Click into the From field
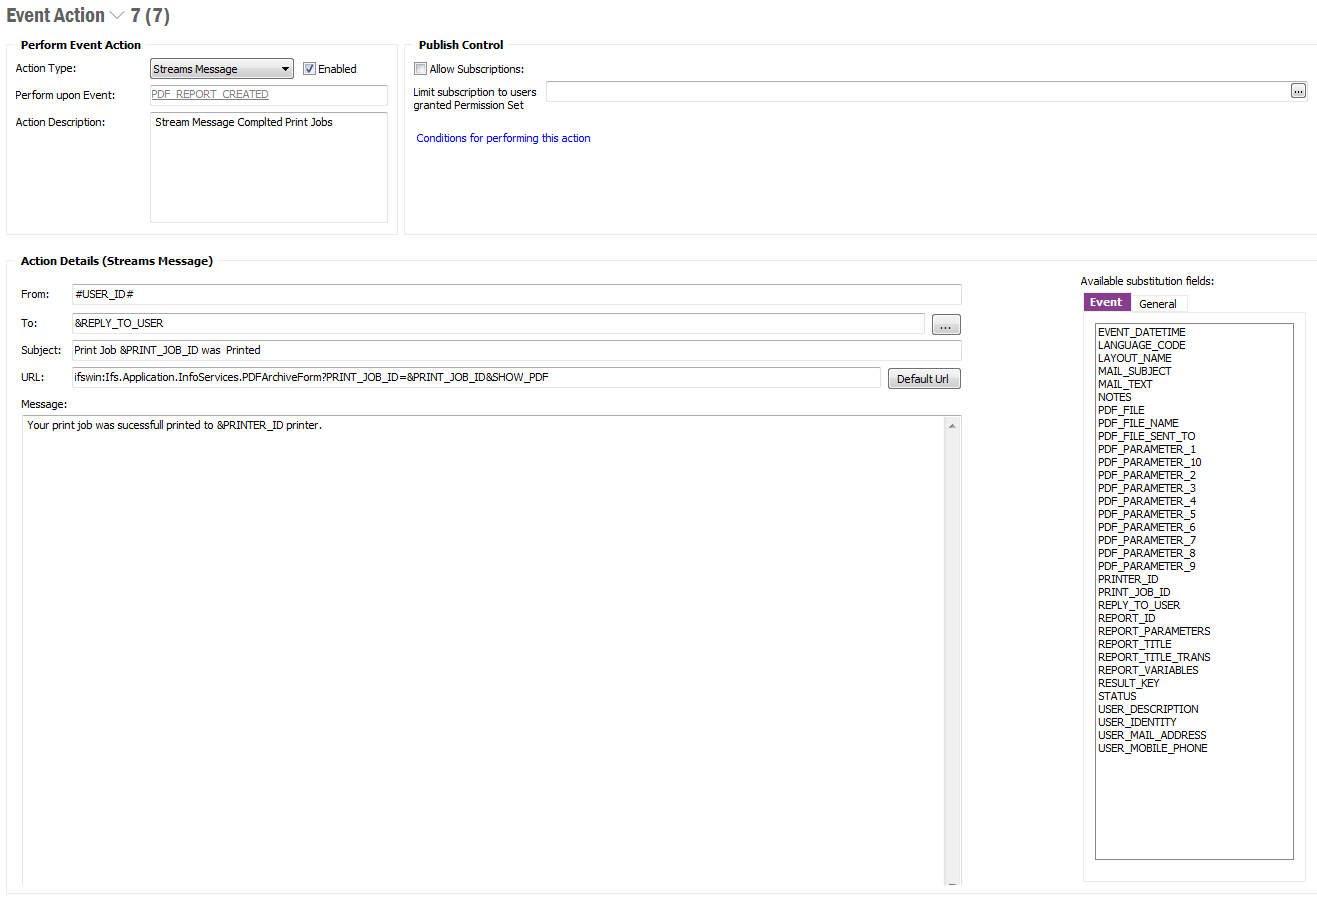The image size is (1317, 902). [515, 294]
